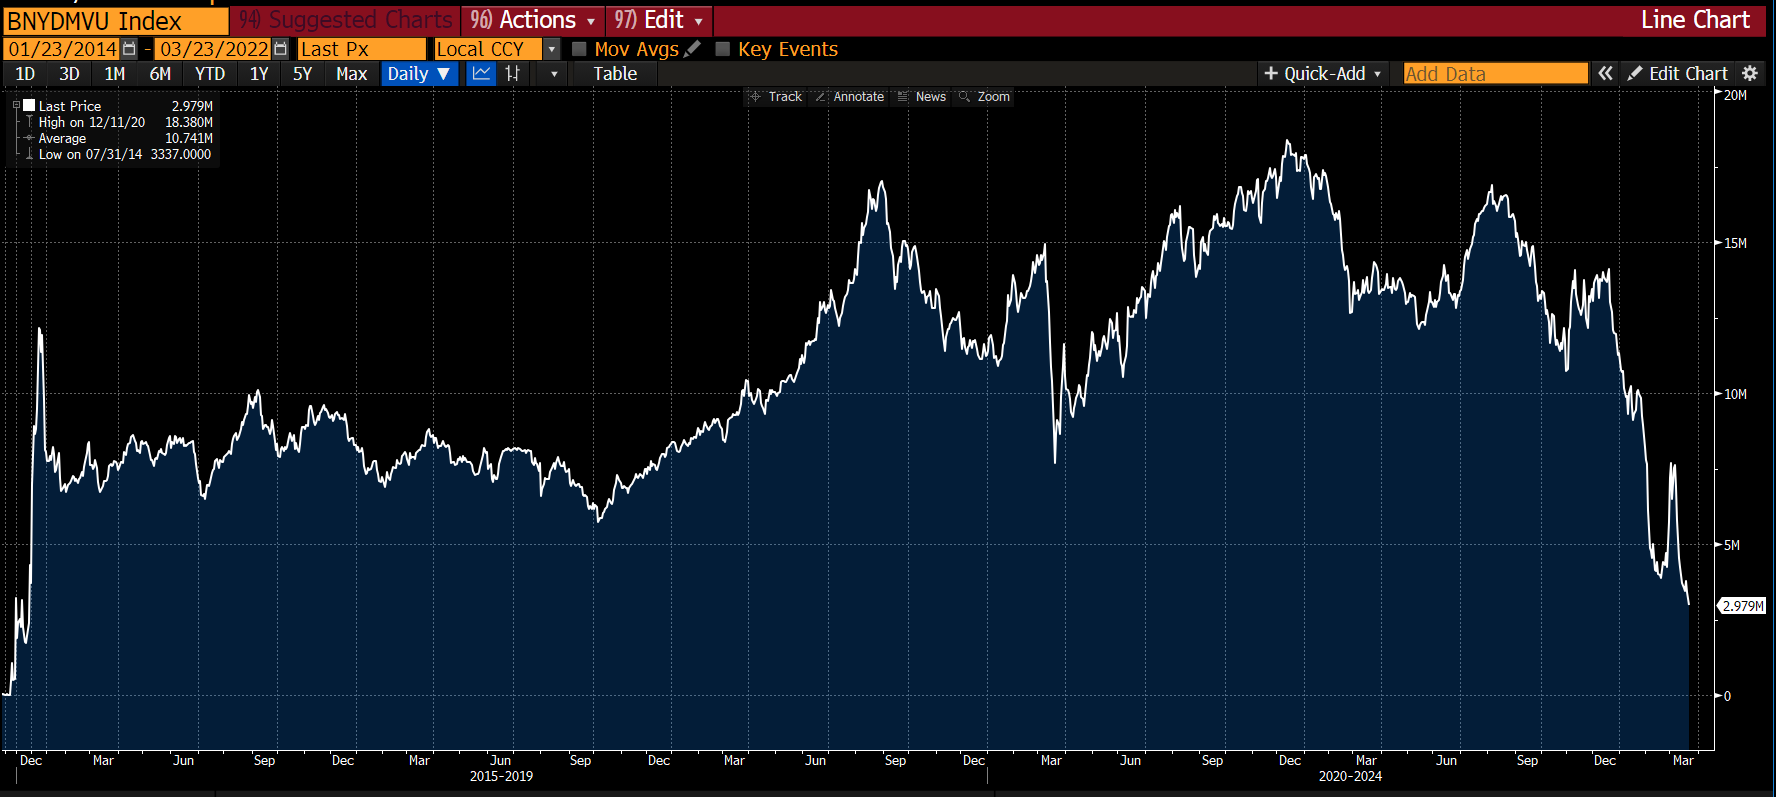1776x797 pixels.
Task: Click the Annotate tool
Action: coord(850,97)
